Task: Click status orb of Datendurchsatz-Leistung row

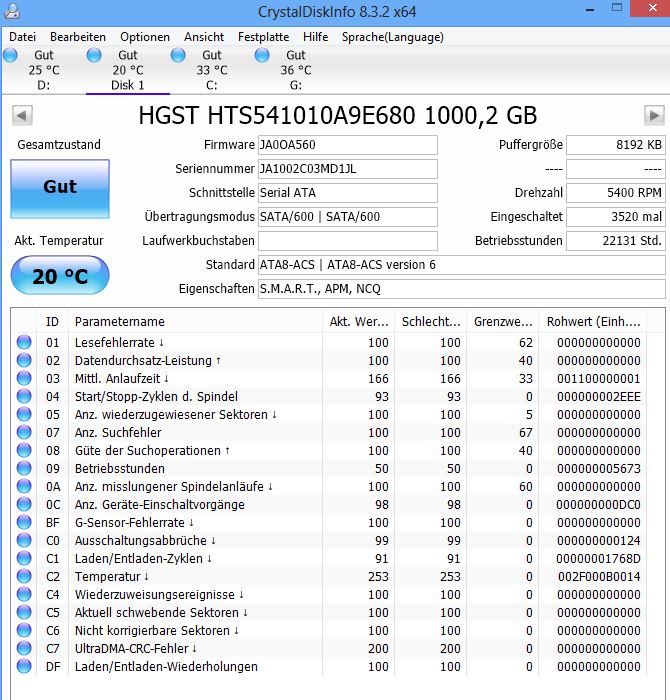Action: point(24,360)
